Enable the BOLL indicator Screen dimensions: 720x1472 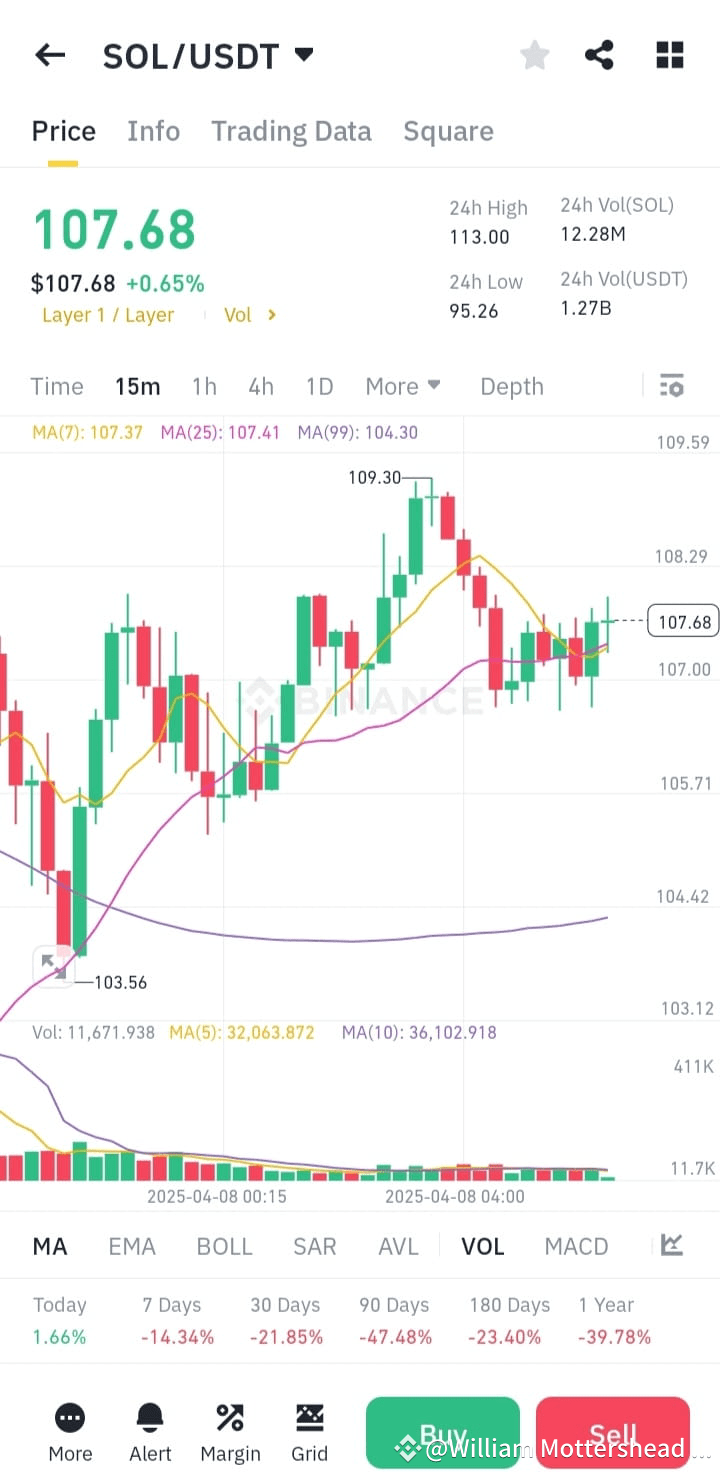point(224,1246)
